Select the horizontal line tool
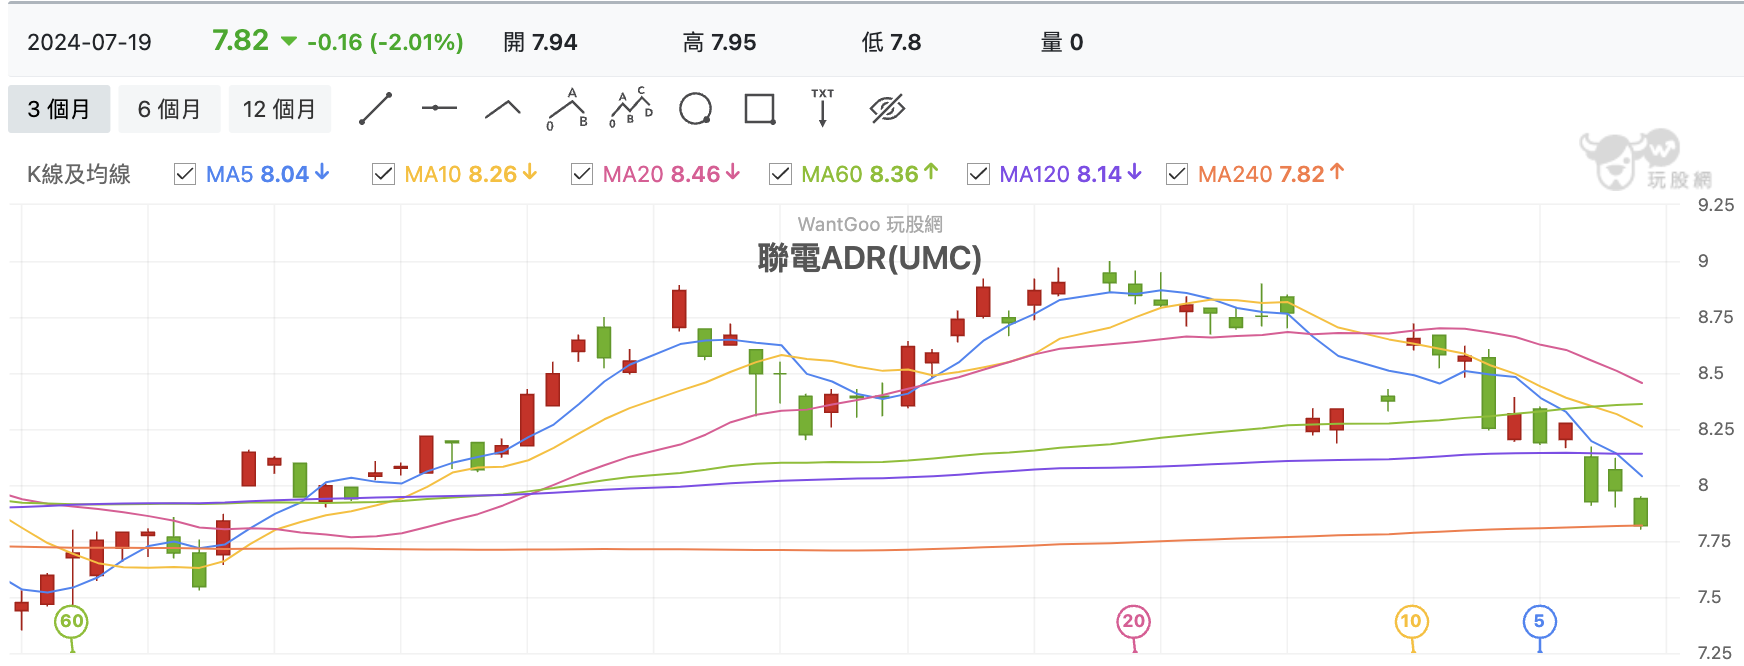Screen dimensions: 1744x666 (x=439, y=108)
